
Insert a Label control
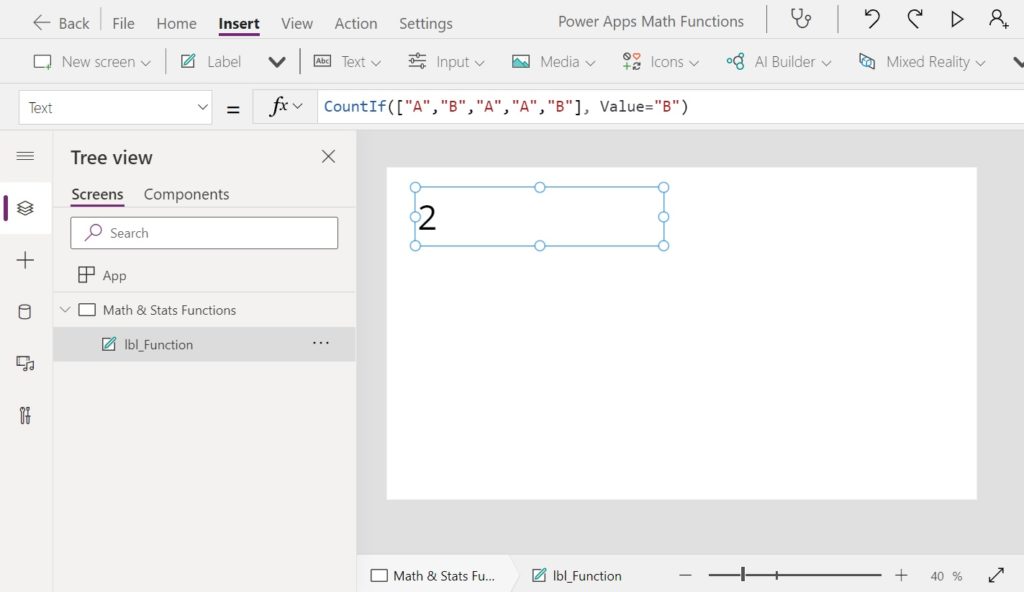210,61
